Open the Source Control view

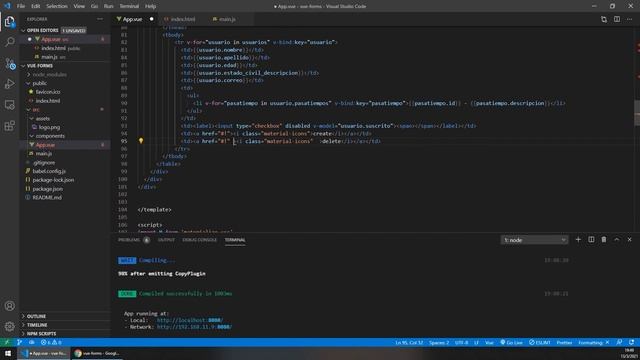click(10, 63)
